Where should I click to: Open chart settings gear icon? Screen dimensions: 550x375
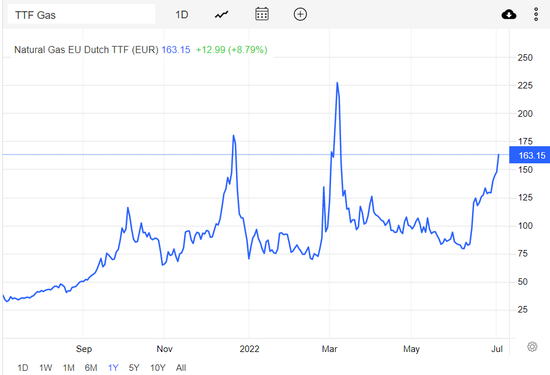(532, 347)
